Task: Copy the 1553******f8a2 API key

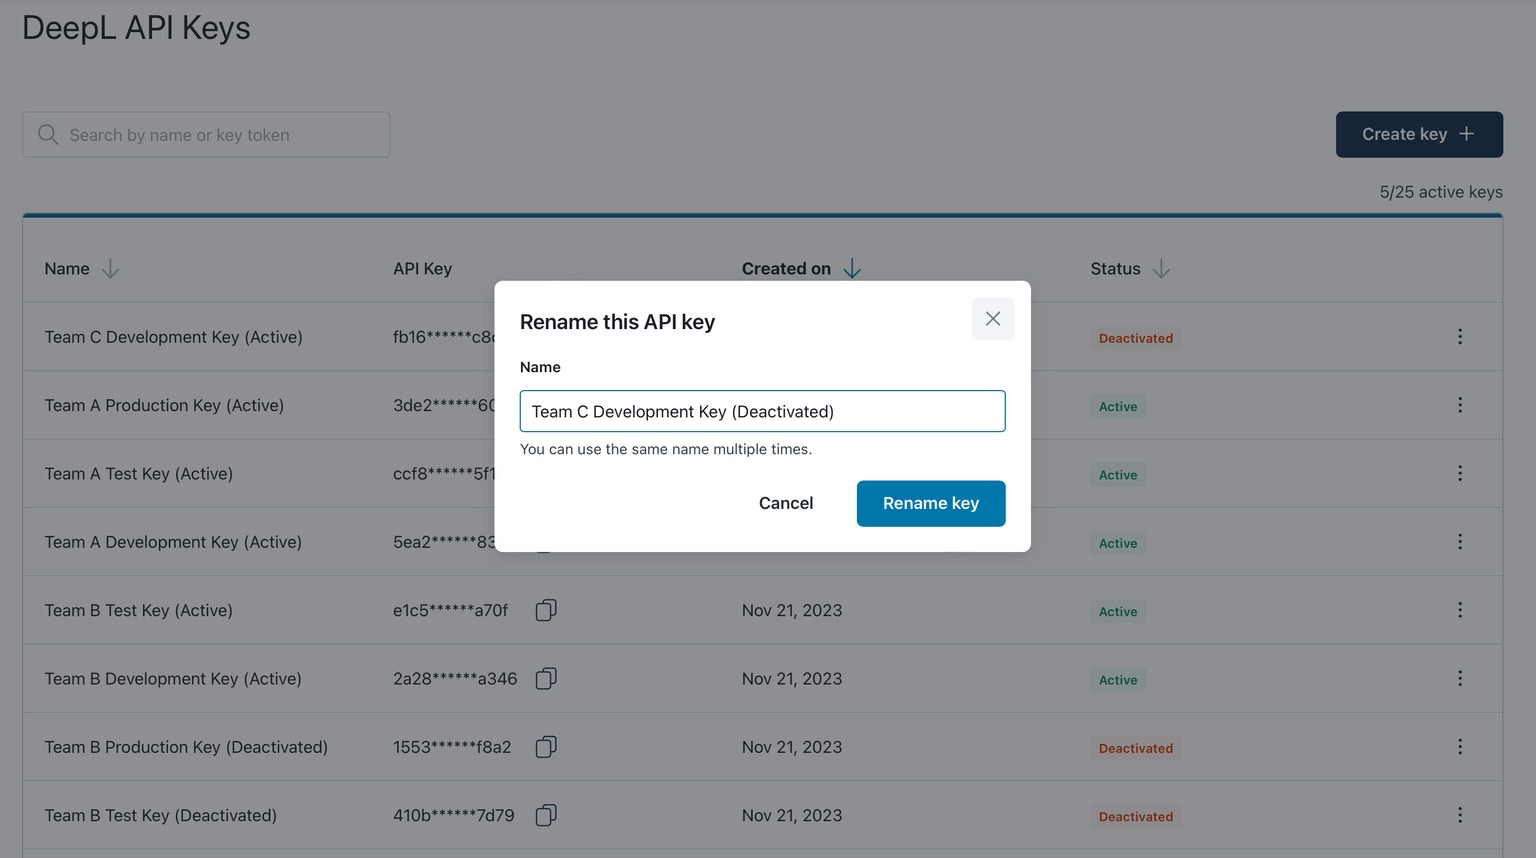Action: click(x=546, y=747)
